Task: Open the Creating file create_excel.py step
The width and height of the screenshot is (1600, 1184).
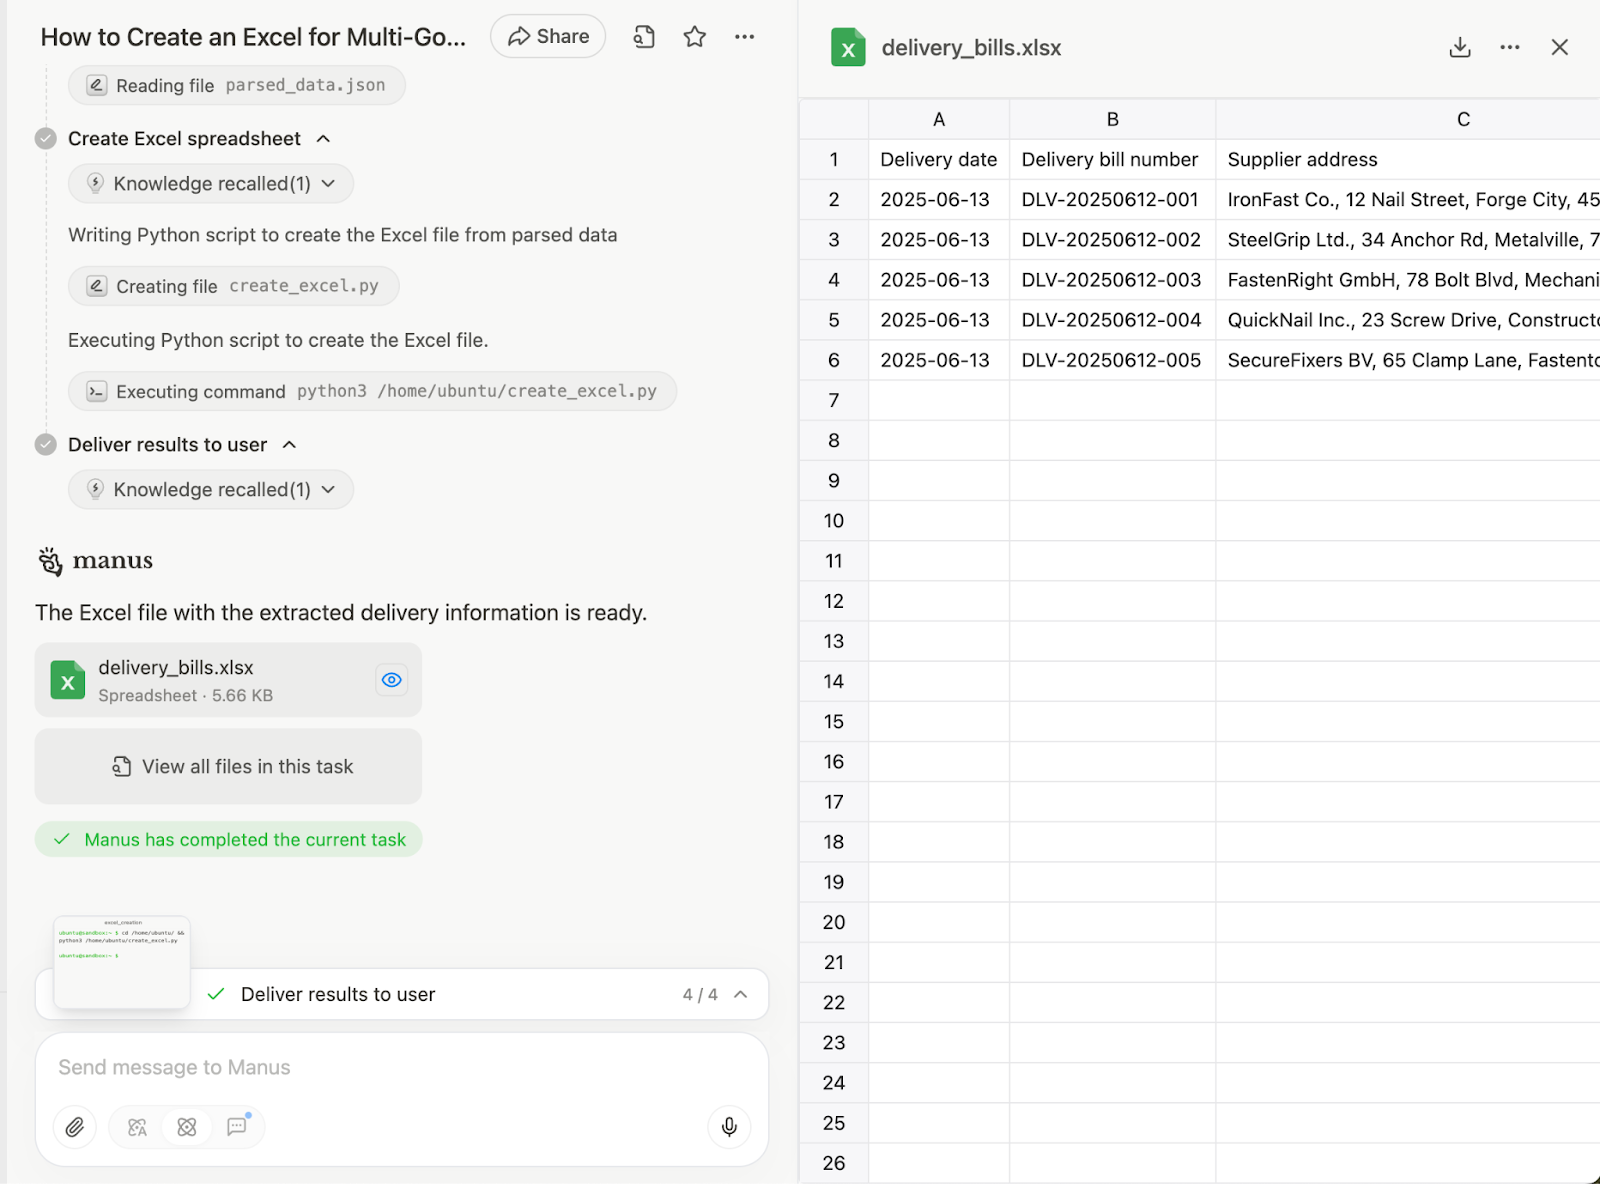Action: [x=234, y=286]
